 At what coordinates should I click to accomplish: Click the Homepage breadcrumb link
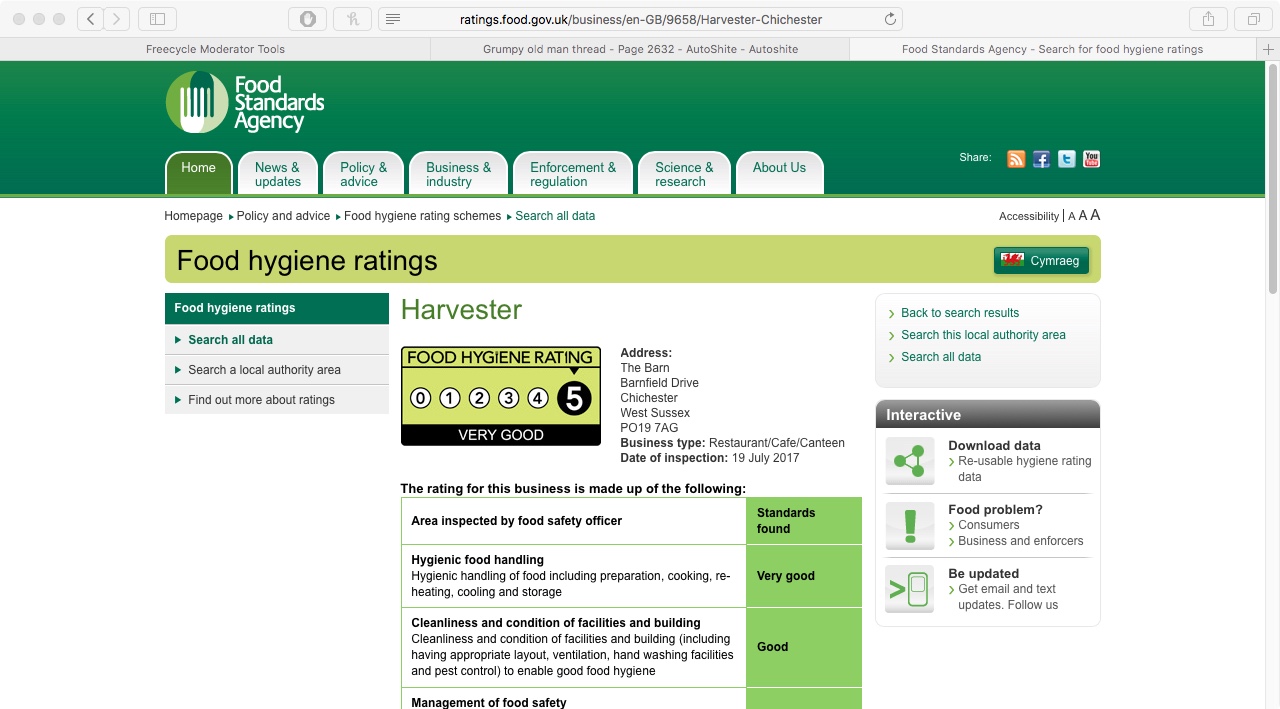194,216
